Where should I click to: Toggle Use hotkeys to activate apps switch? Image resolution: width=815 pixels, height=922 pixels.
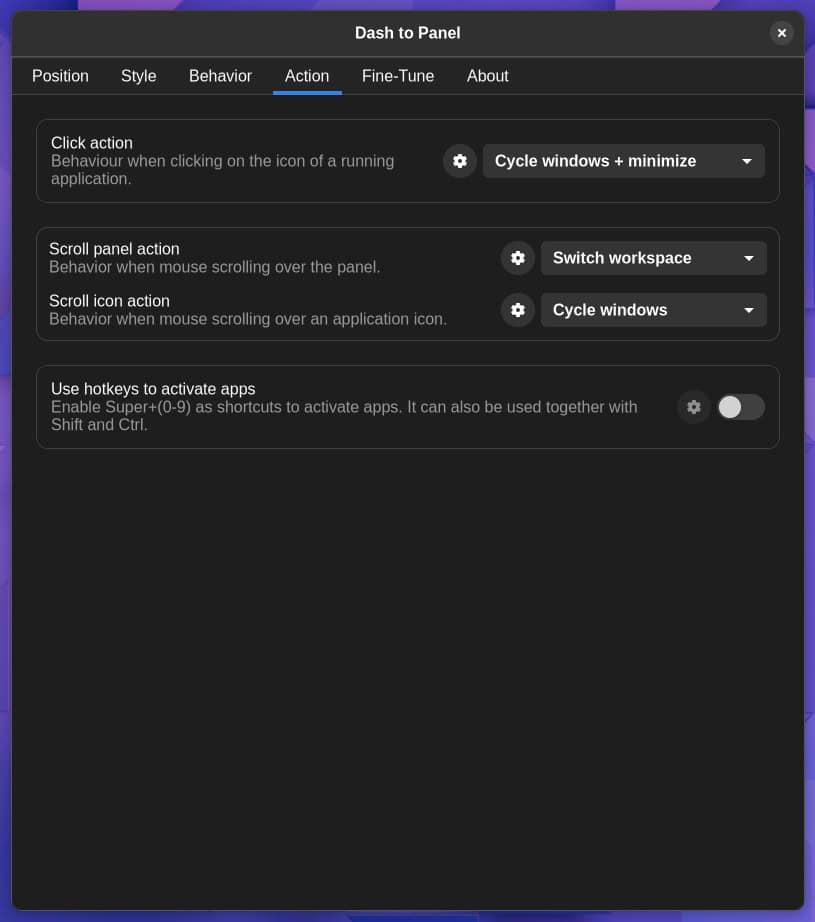tap(740, 407)
